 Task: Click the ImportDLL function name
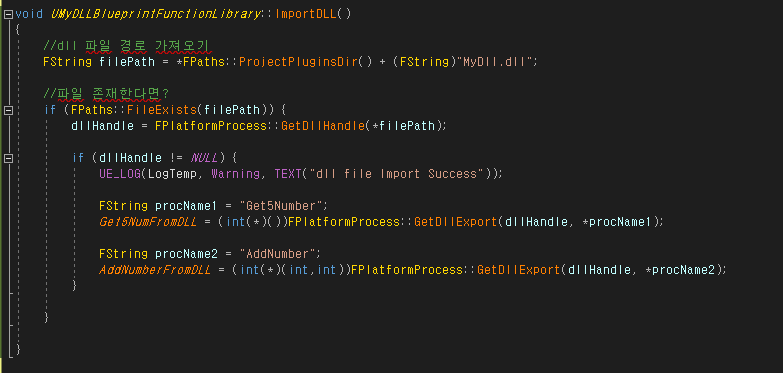click(306, 14)
